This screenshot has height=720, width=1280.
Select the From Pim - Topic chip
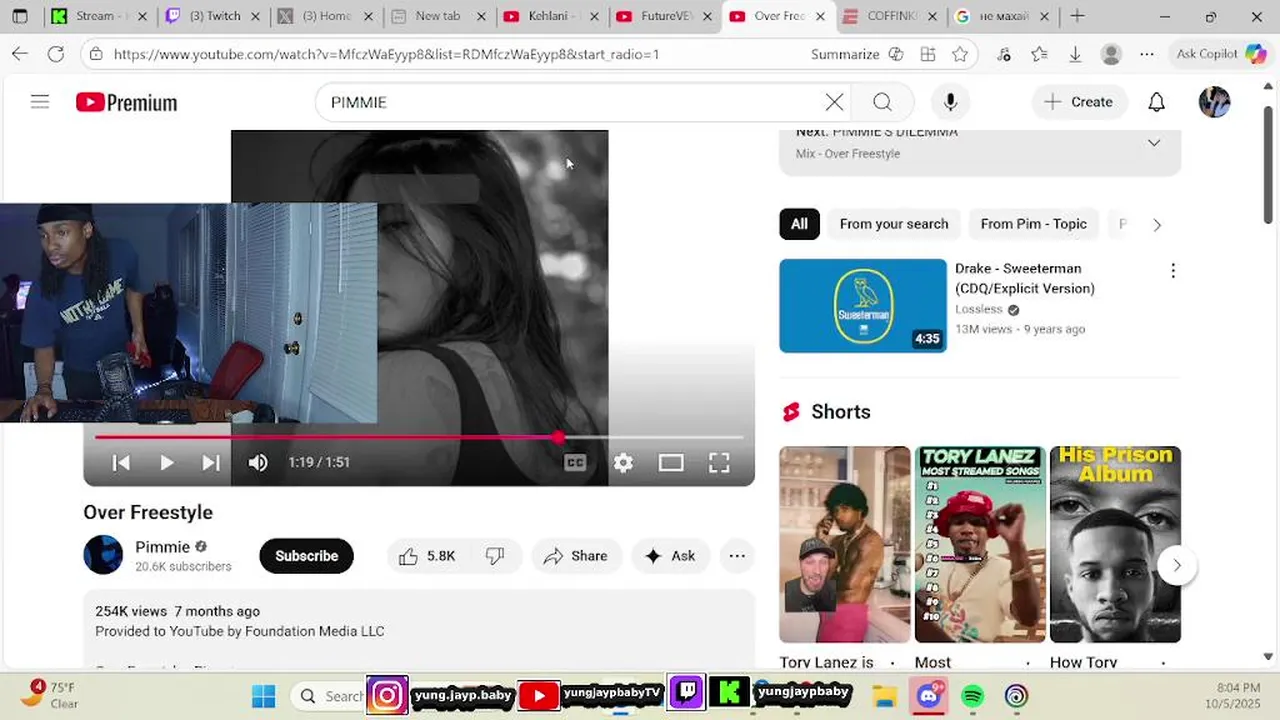pyautogui.click(x=1034, y=224)
